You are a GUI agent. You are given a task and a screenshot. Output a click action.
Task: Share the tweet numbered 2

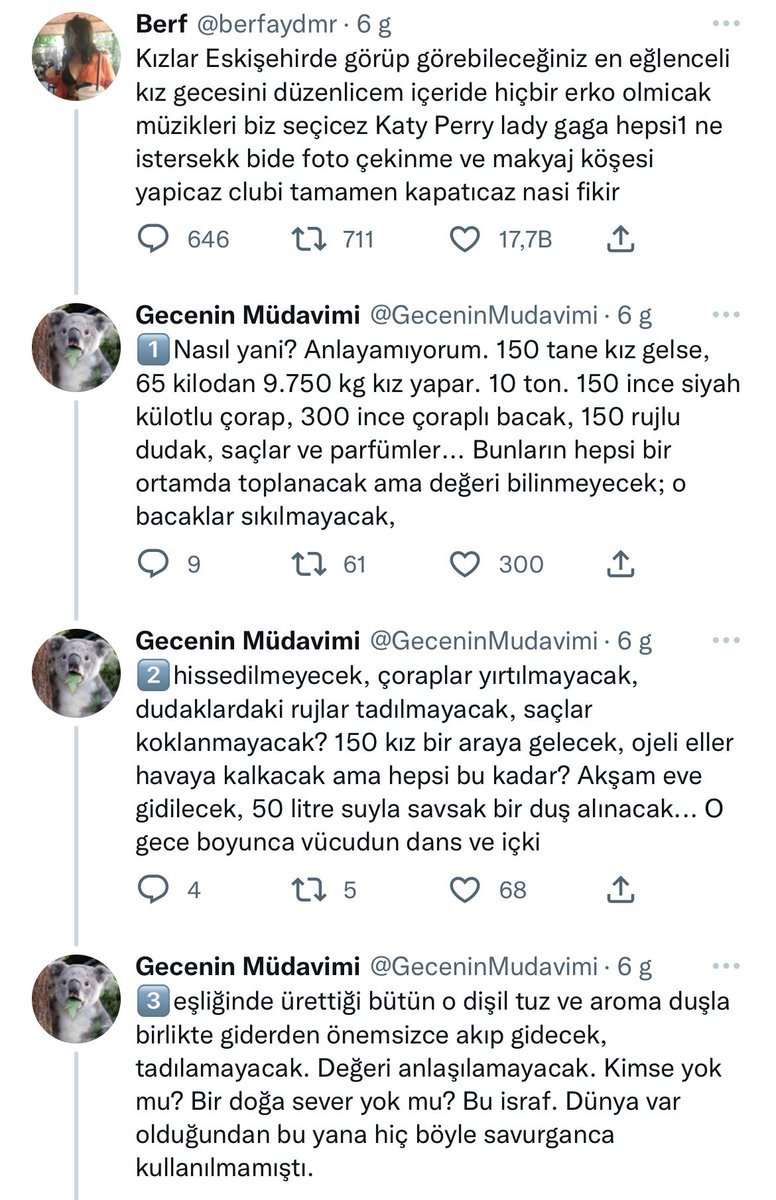click(x=620, y=889)
